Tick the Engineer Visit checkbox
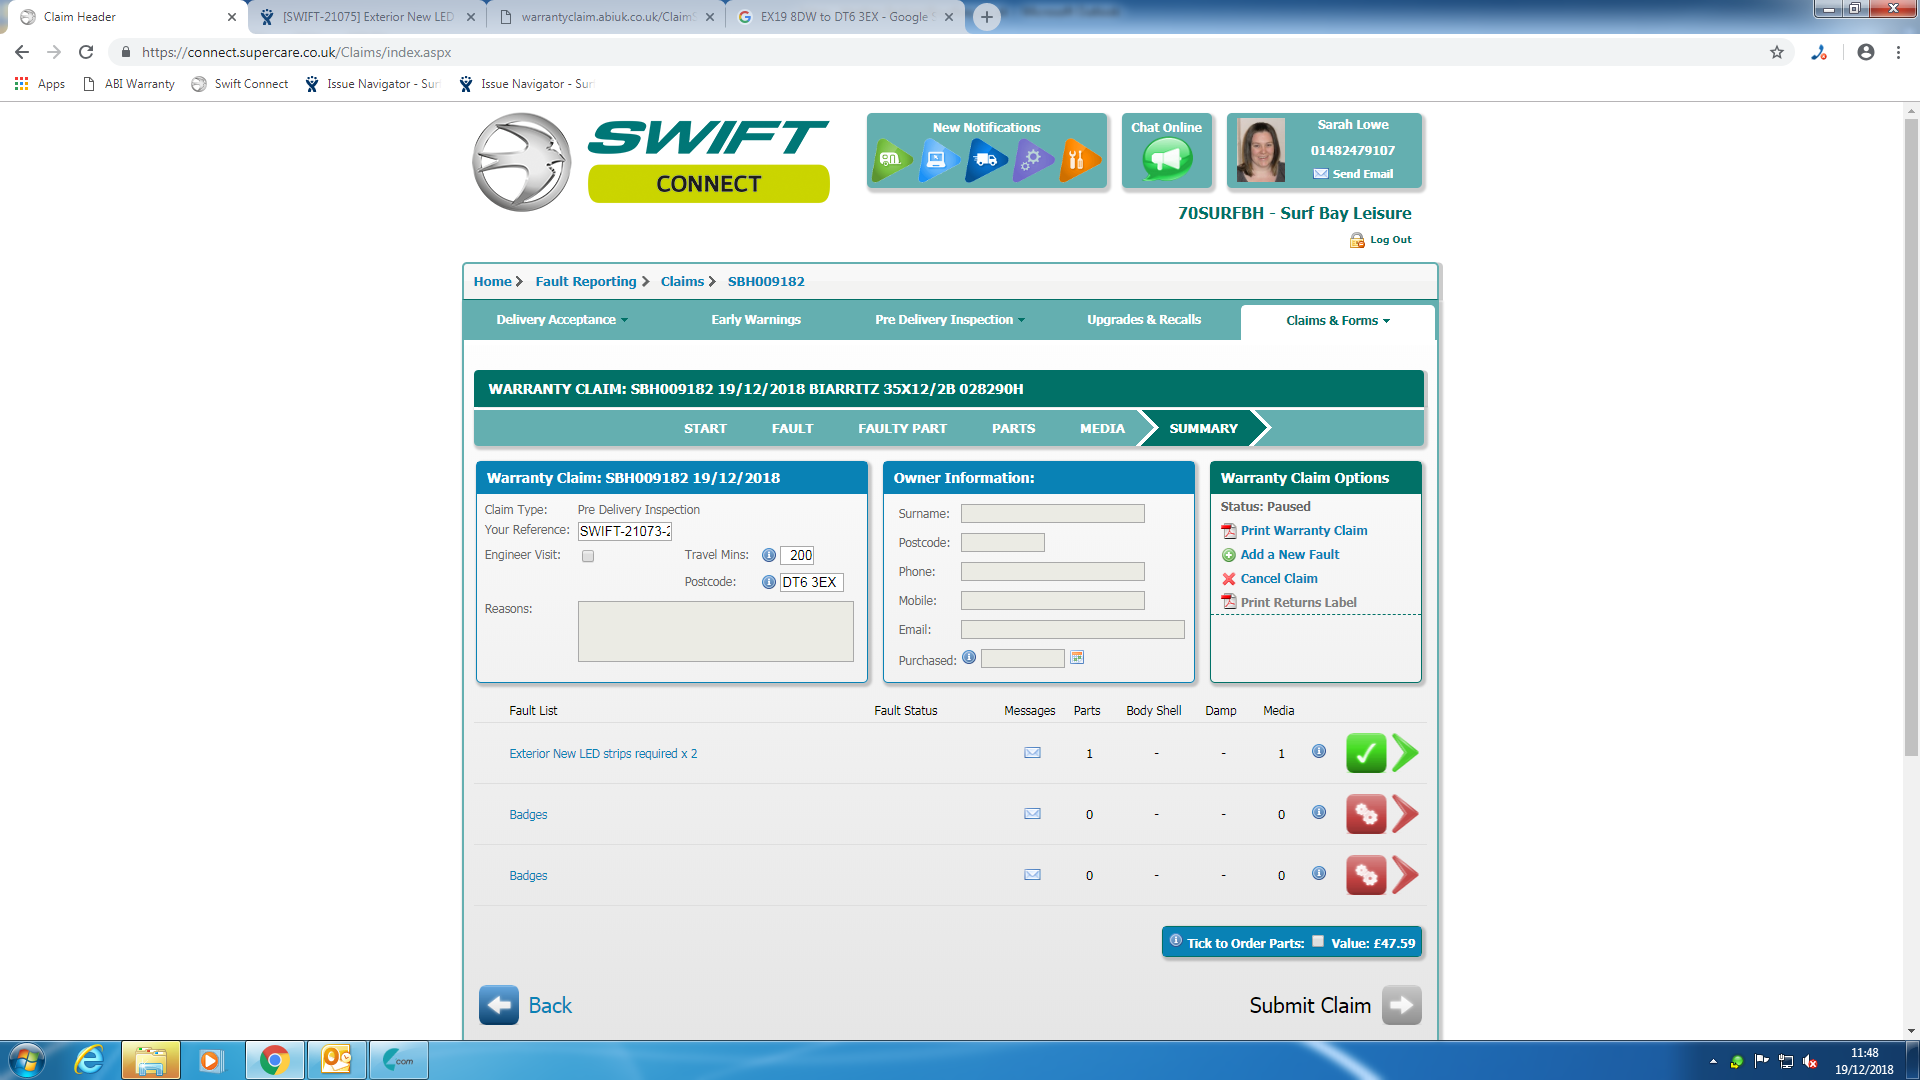The width and height of the screenshot is (1920, 1080). click(x=588, y=556)
